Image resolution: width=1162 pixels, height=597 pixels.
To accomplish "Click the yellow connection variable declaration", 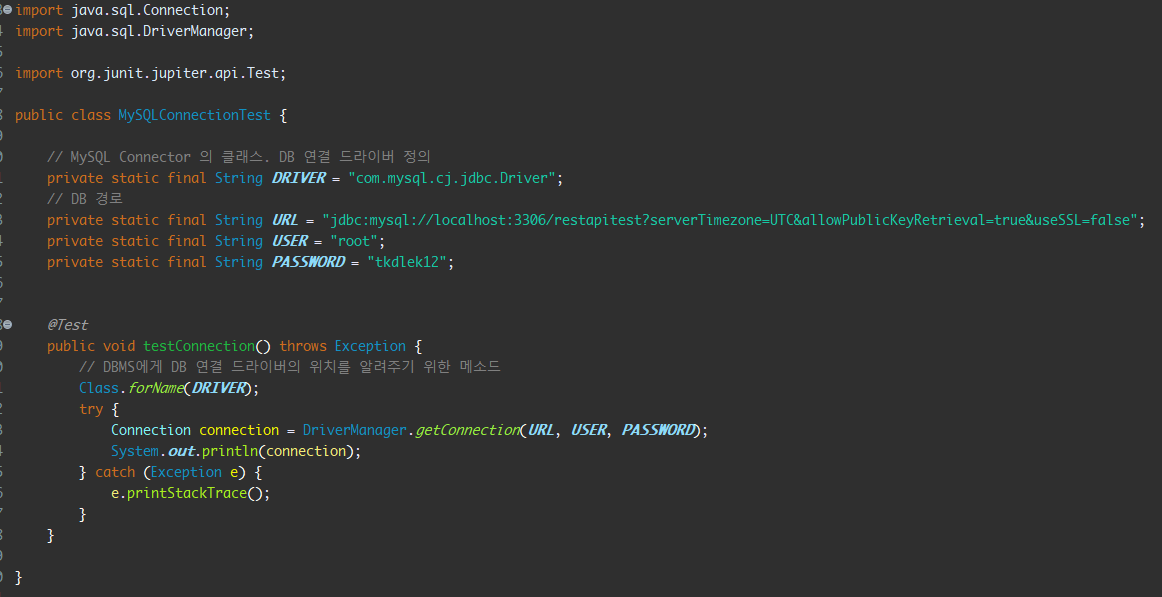I will [x=239, y=430].
